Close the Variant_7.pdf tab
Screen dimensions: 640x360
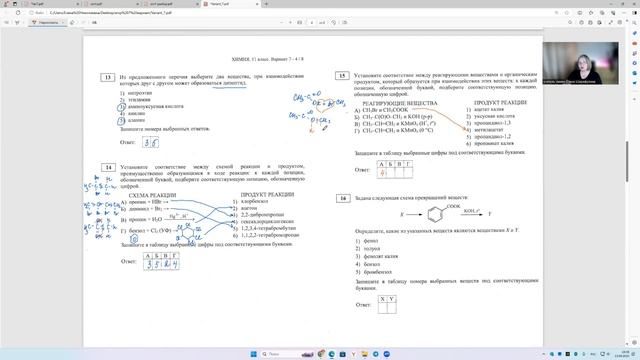[x=257, y=4]
